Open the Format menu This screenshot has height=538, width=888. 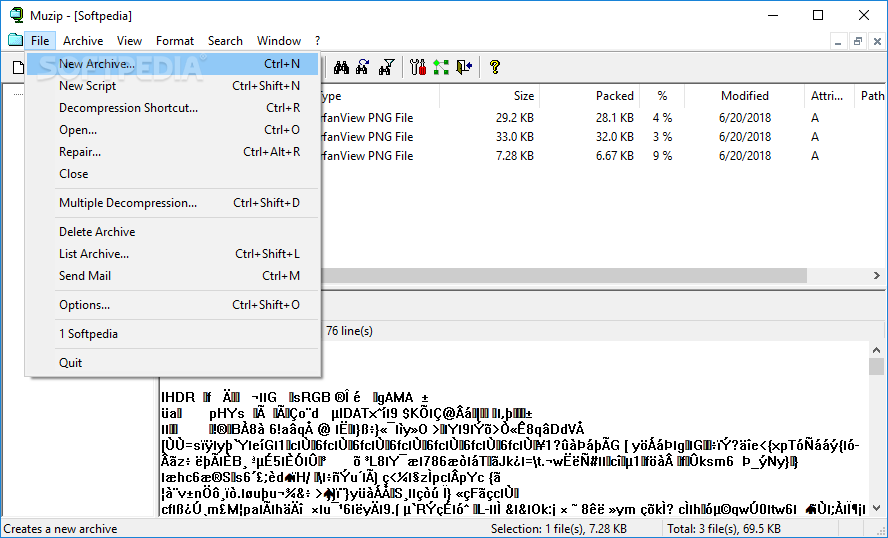[175, 41]
